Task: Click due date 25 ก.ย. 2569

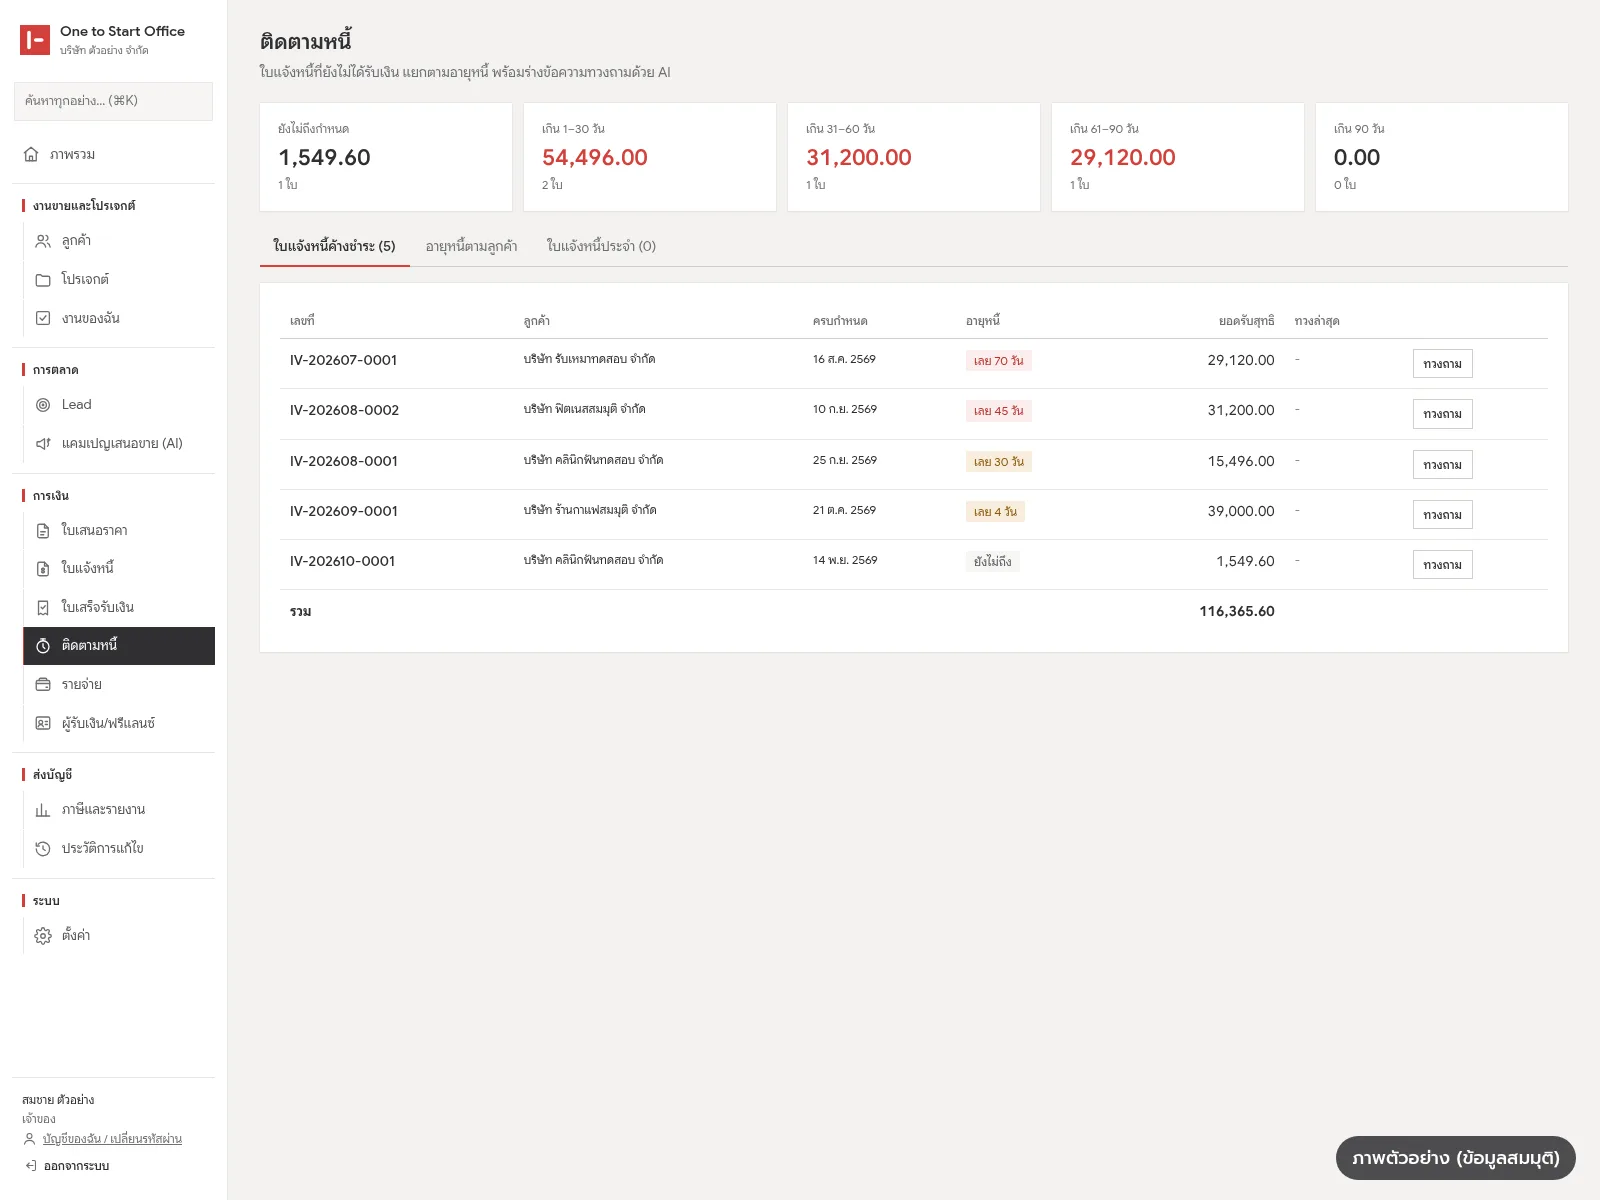Action: [845, 460]
